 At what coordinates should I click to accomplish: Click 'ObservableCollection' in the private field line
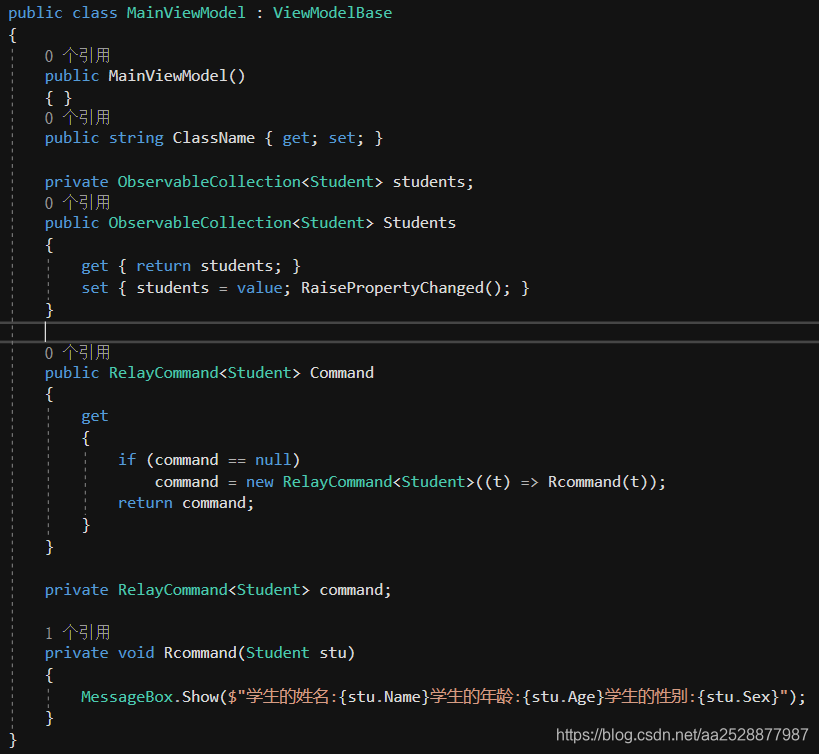coord(209,182)
